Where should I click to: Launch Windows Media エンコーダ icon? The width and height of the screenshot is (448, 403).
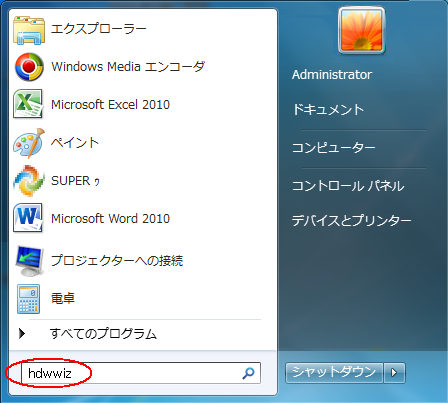(29, 67)
